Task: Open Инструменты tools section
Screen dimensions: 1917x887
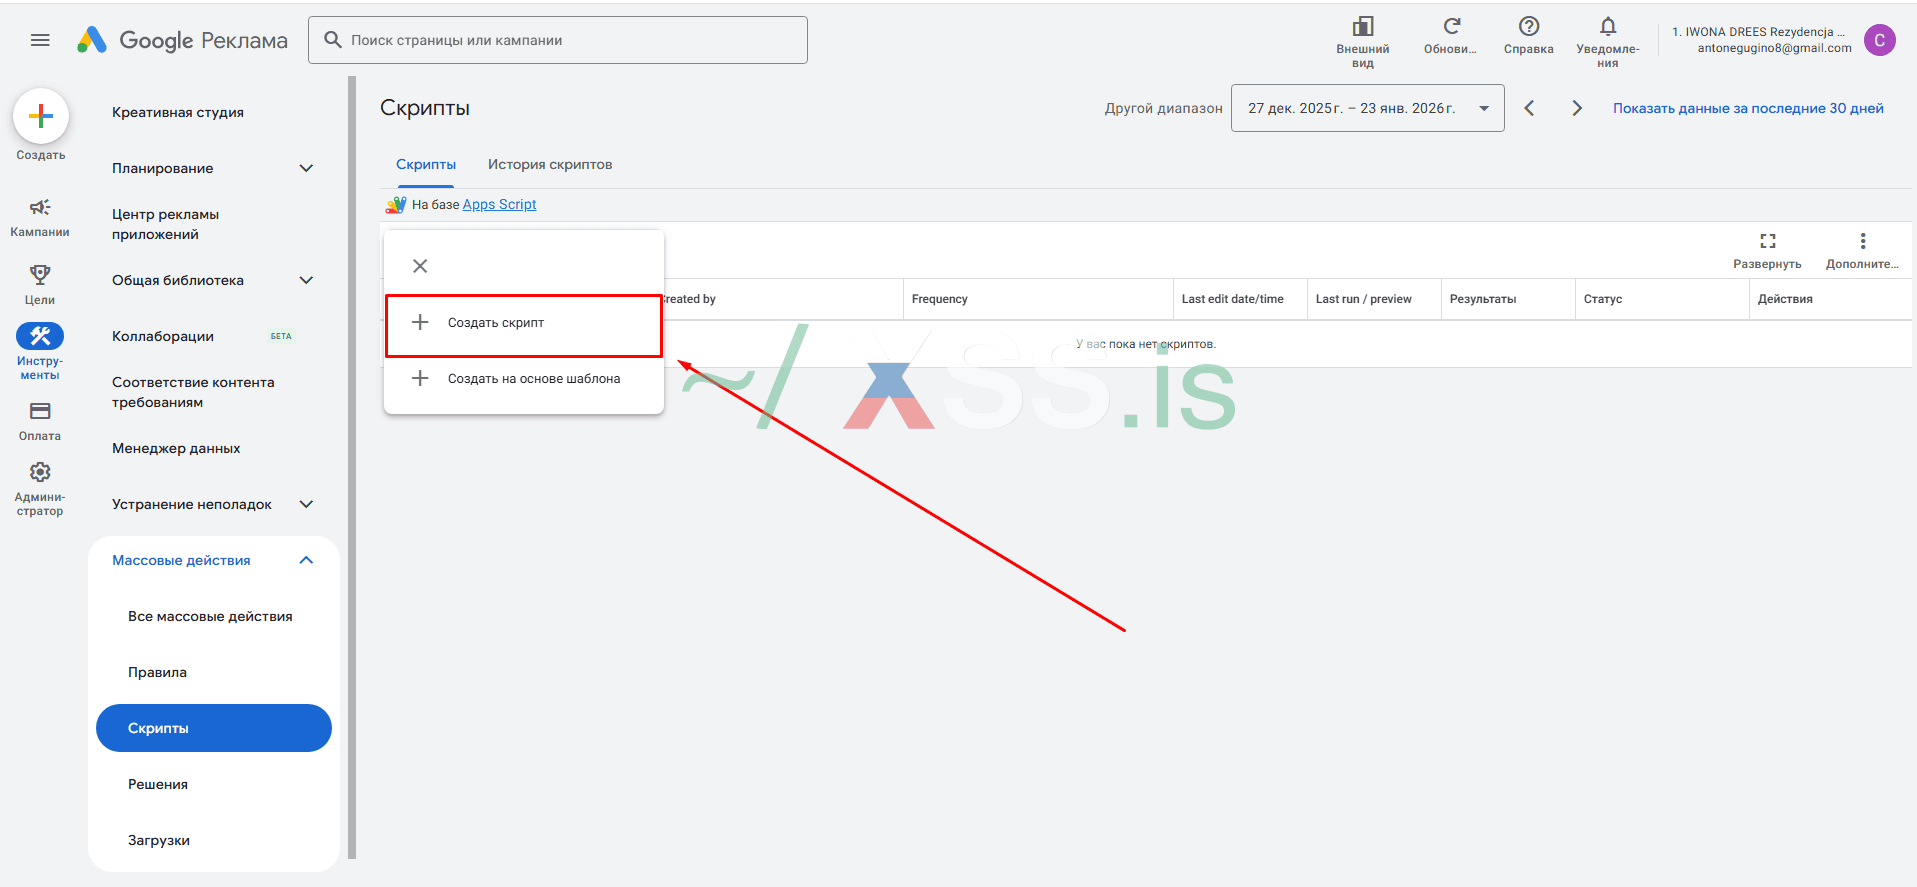Action: click(x=40, y=336)
